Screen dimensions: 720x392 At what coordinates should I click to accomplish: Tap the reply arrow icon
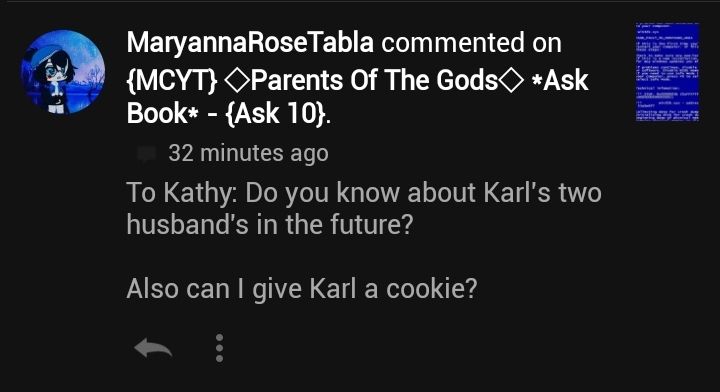(x=153, y=348)
